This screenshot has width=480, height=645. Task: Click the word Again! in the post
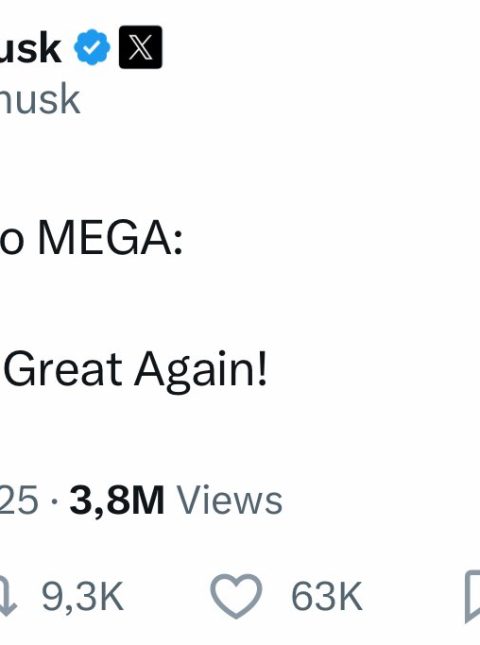pyautogui.click(x=201, y=370)
